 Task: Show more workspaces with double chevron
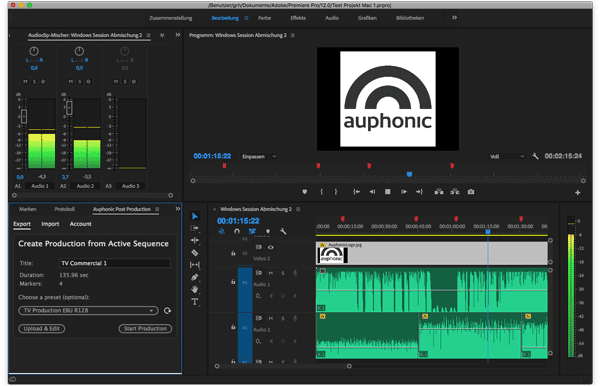tap(454, 18)
